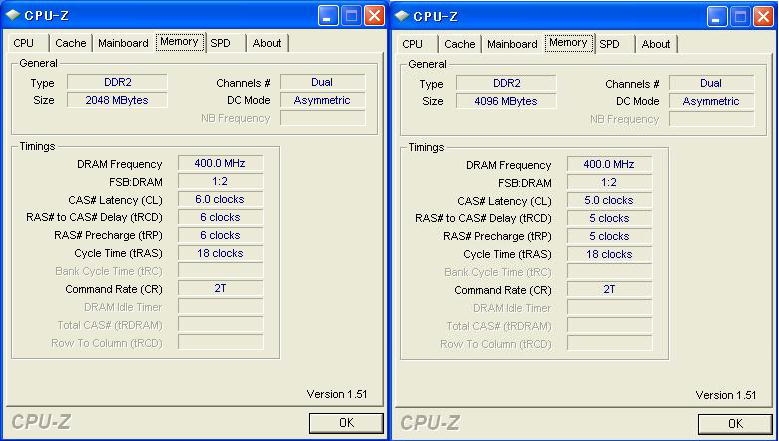Click empty NB Frequency field in left window
Viewport: 779px width, 441px height.
322,118
